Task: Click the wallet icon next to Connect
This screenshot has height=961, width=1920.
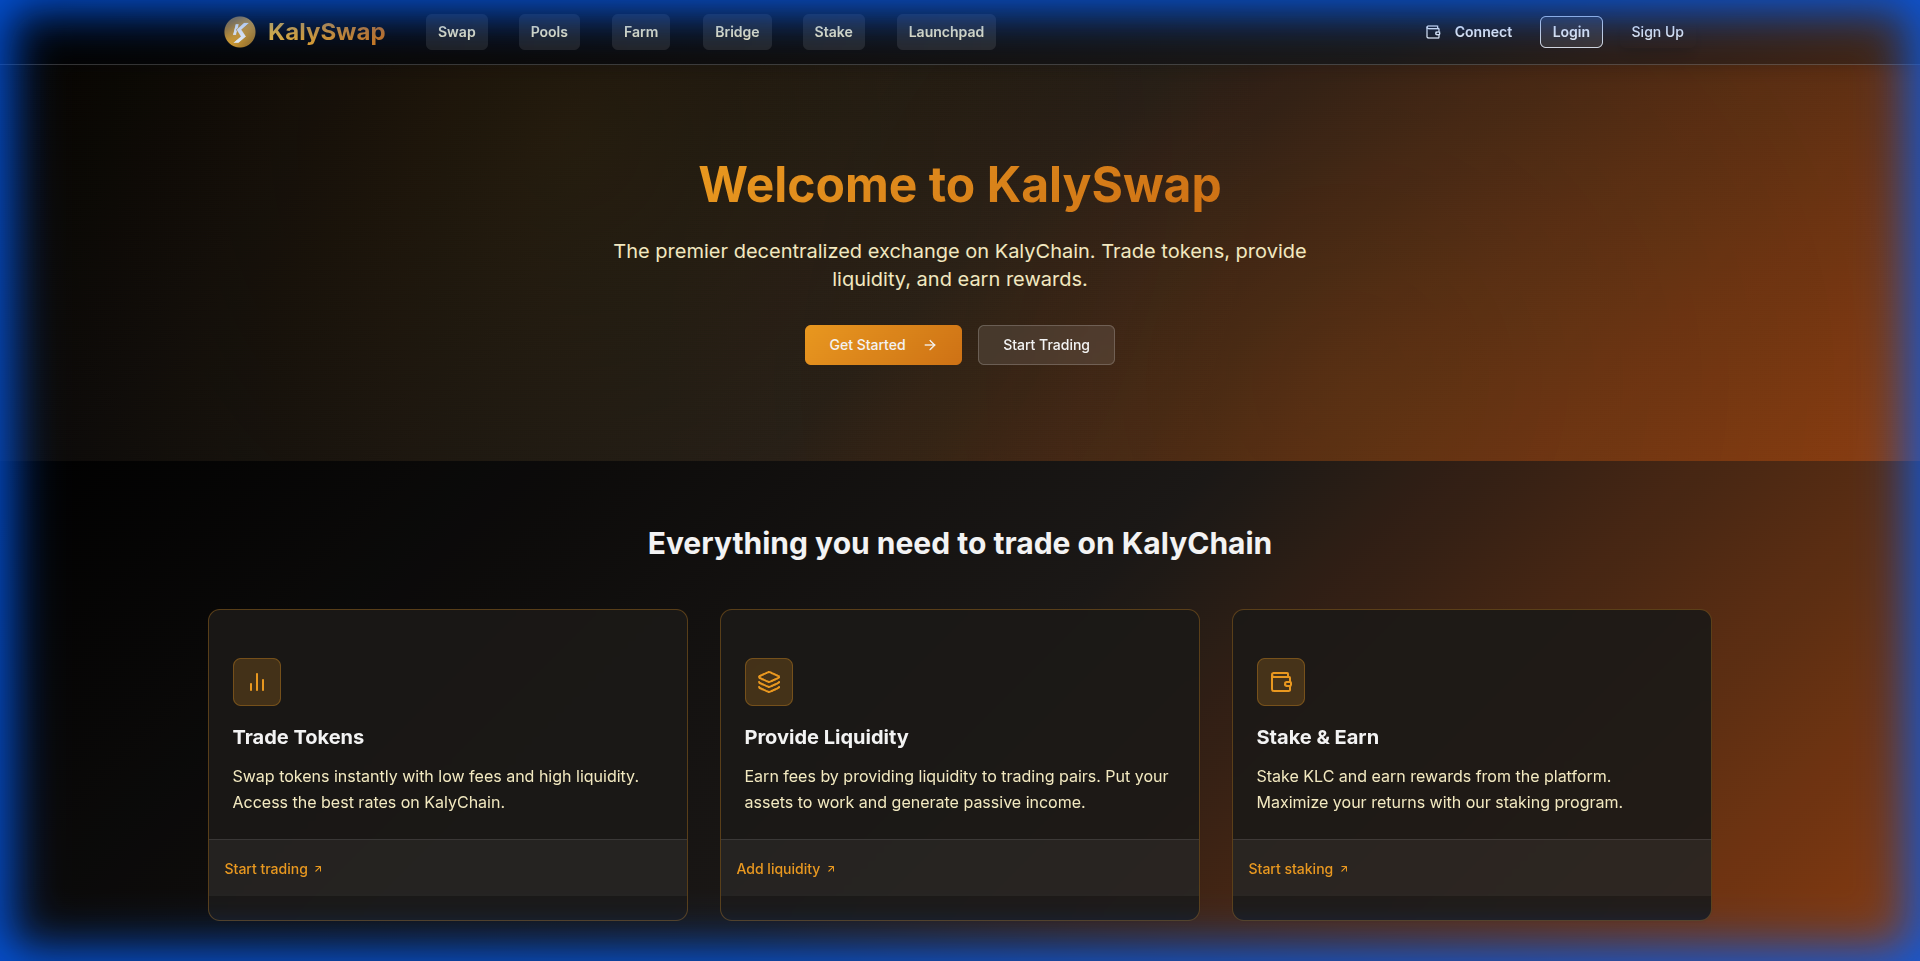Action: tap(1431, 31)
